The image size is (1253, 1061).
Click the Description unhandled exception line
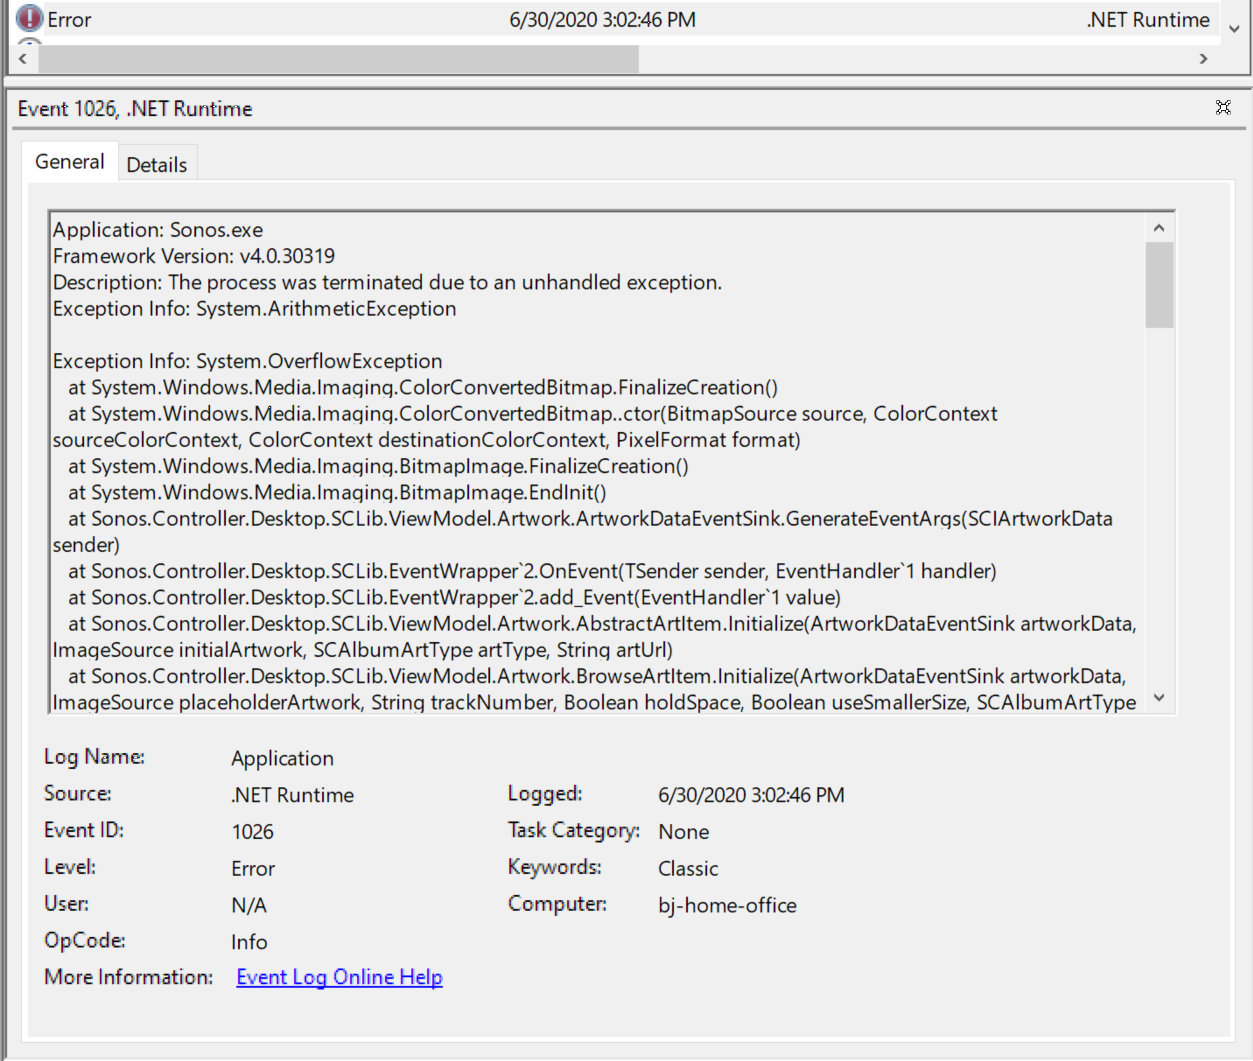tap(387, 282)
